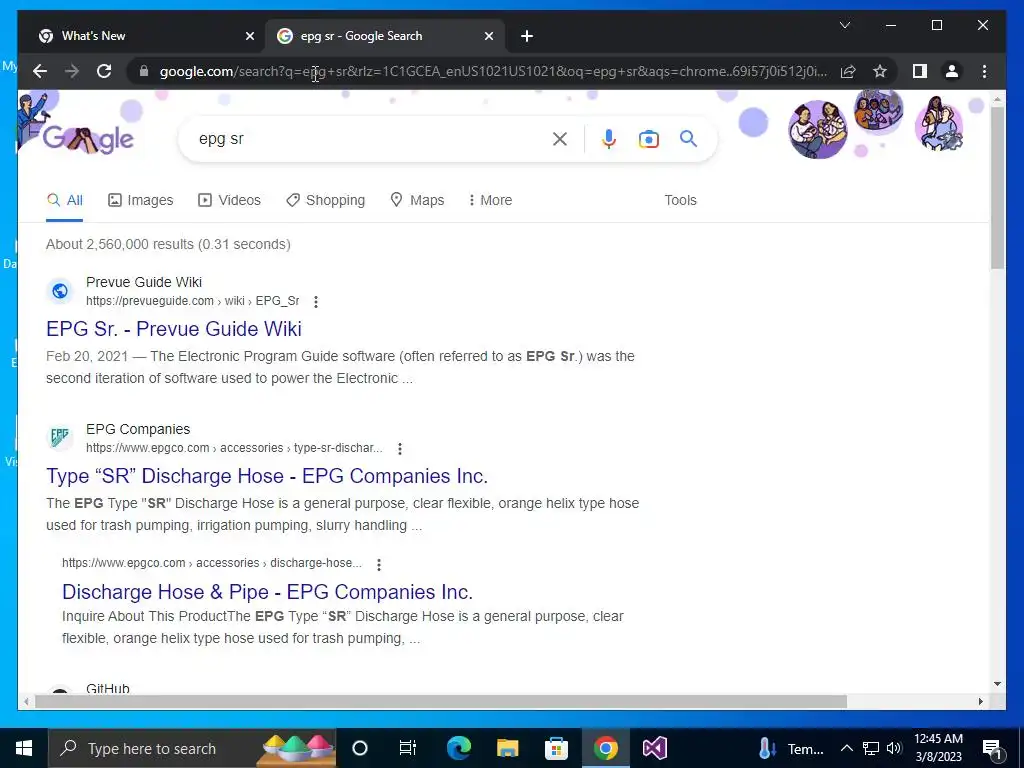Switch to Shopping results tab

(325, 200)
